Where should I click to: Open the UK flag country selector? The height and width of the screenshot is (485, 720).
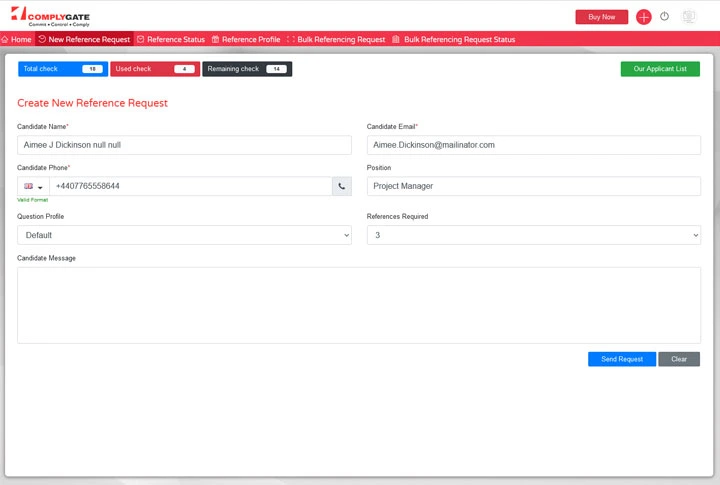[34, 186]
